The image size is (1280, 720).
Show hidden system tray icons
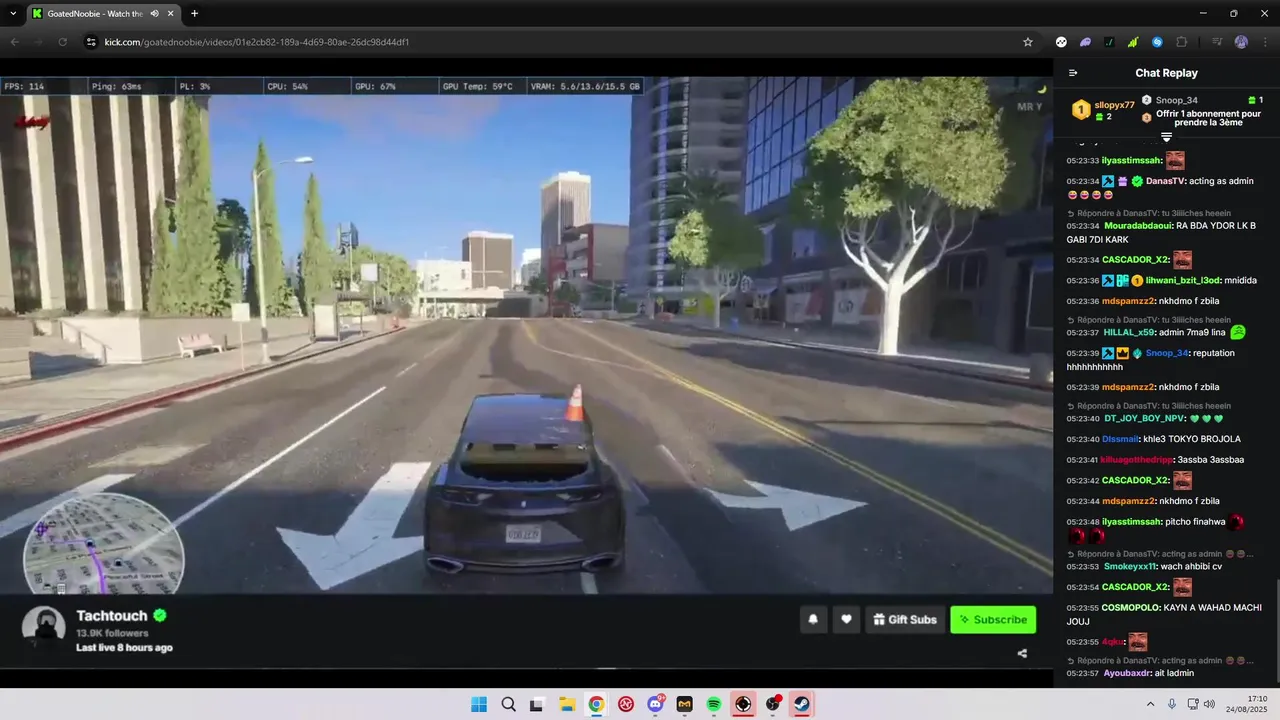click(x=1150, y=704)
